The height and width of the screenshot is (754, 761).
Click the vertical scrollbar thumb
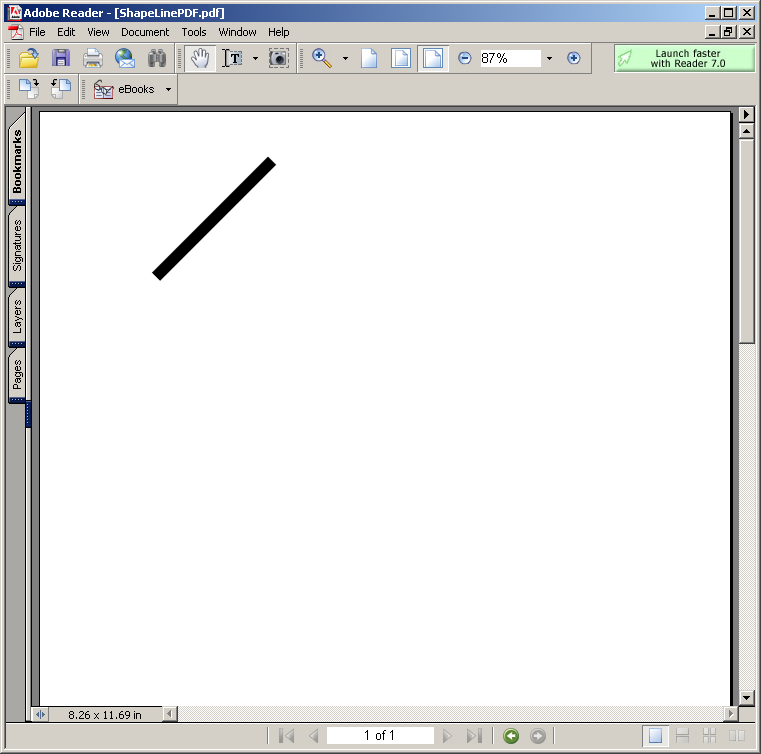coord(746,241)
